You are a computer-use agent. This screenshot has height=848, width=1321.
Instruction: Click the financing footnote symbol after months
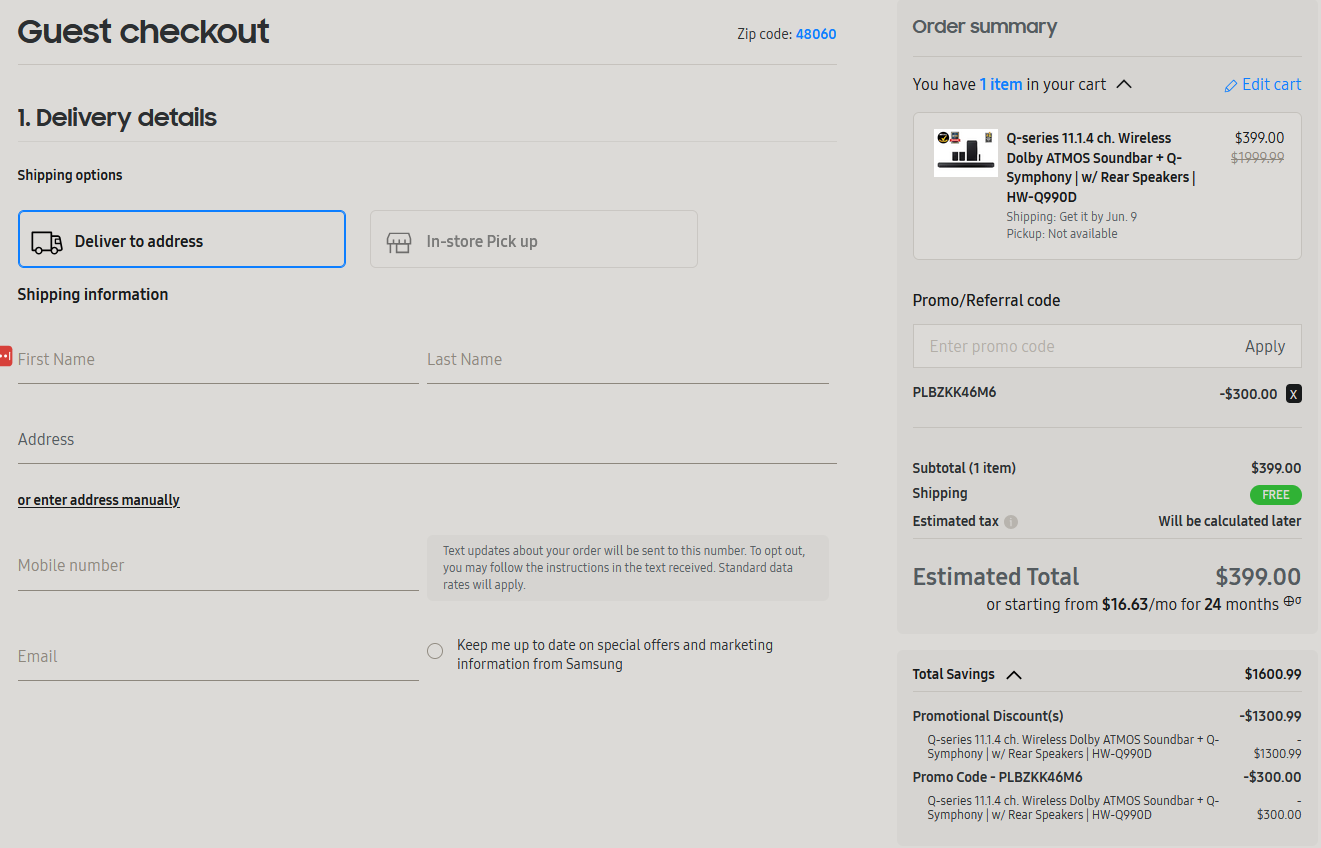1292,602
